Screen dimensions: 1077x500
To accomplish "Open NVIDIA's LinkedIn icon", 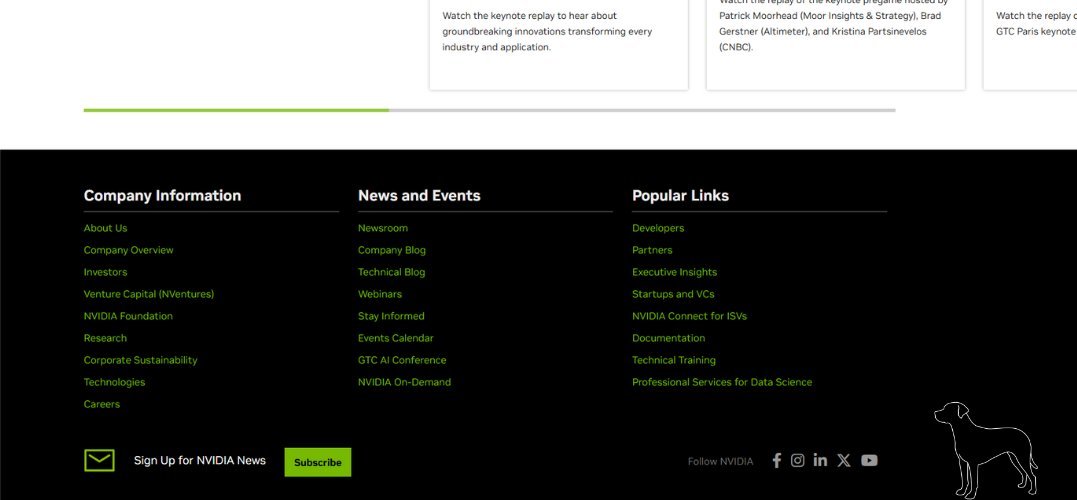I will click(x=820, y=460).
